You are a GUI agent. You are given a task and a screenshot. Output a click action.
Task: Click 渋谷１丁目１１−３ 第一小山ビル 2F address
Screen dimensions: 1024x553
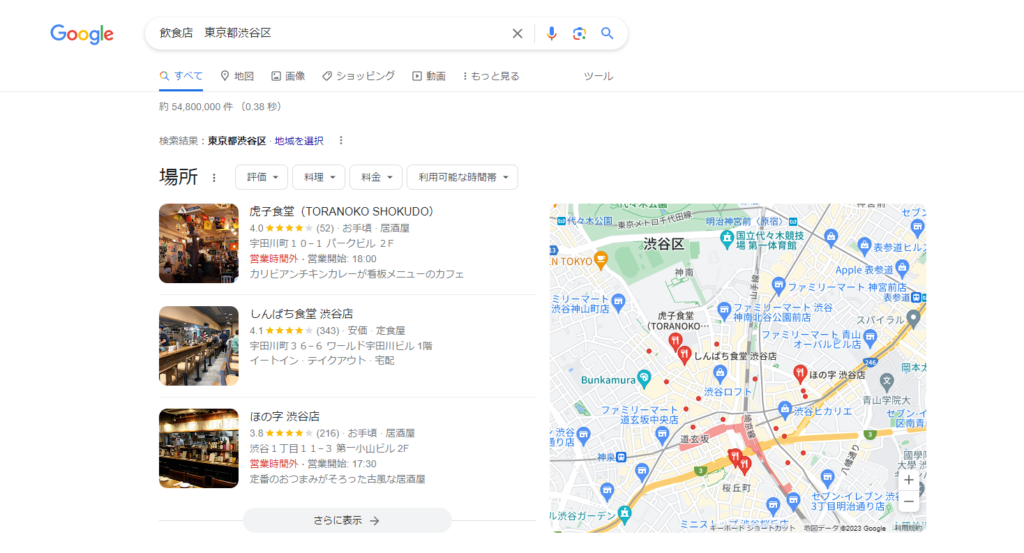coord(329,449)
